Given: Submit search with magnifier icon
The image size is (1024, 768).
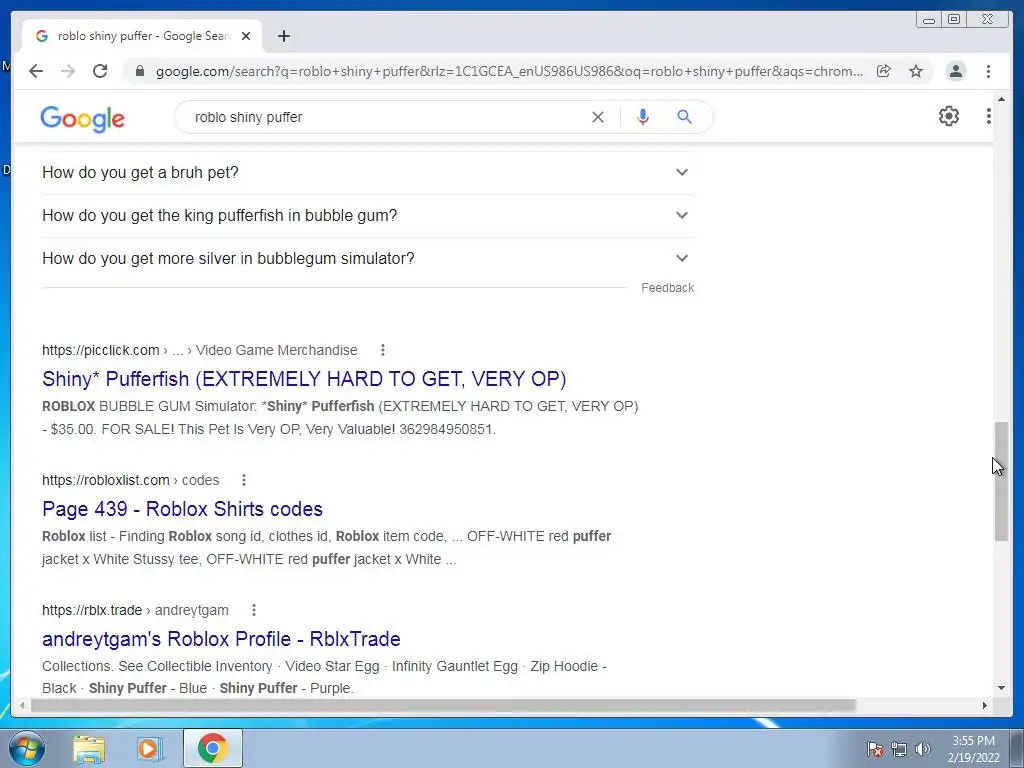Looking at the screenshot, I should pos(684,117).
